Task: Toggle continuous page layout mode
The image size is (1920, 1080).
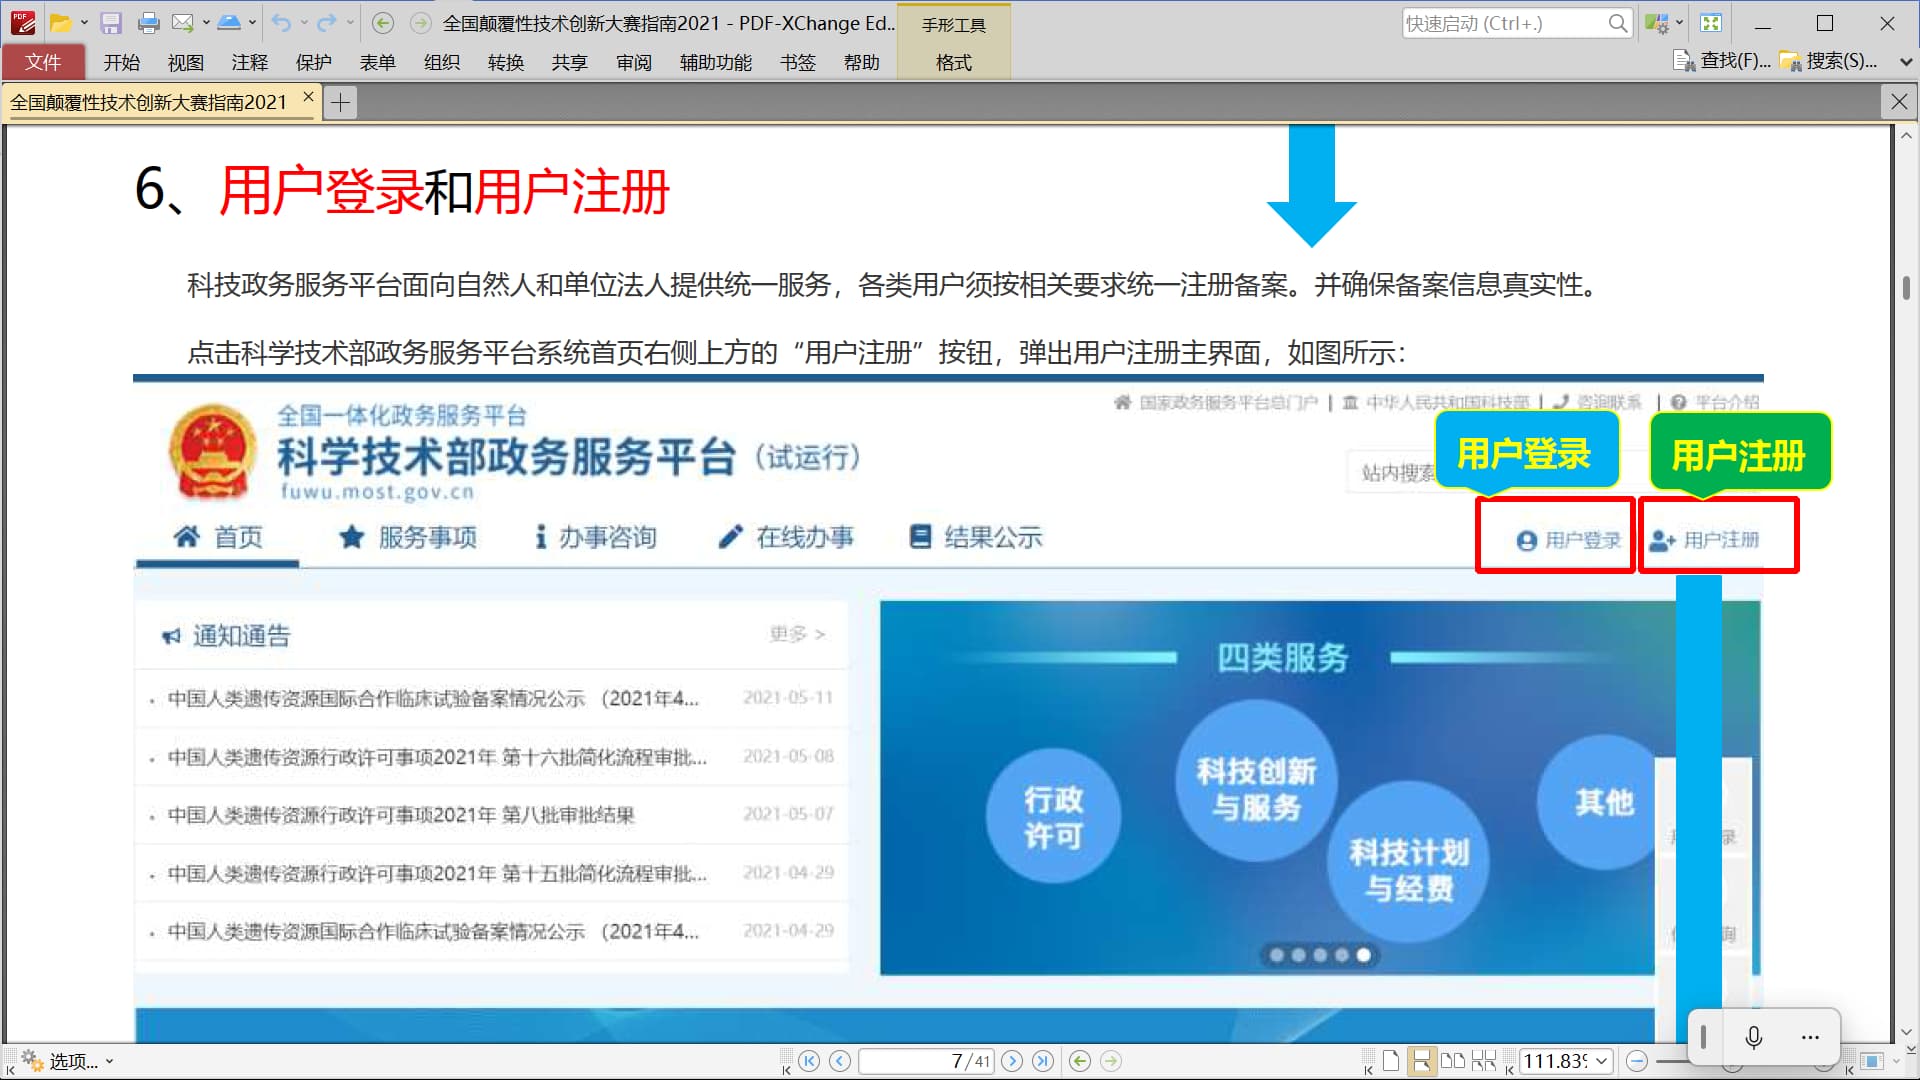Action: 1420,1061
